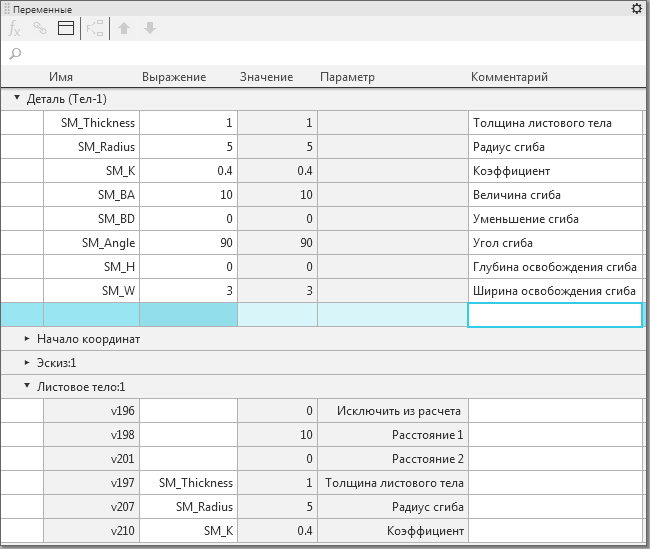Toggle the panel layout view icon
This screenshot has width=650, height=549.
[66, 29]
